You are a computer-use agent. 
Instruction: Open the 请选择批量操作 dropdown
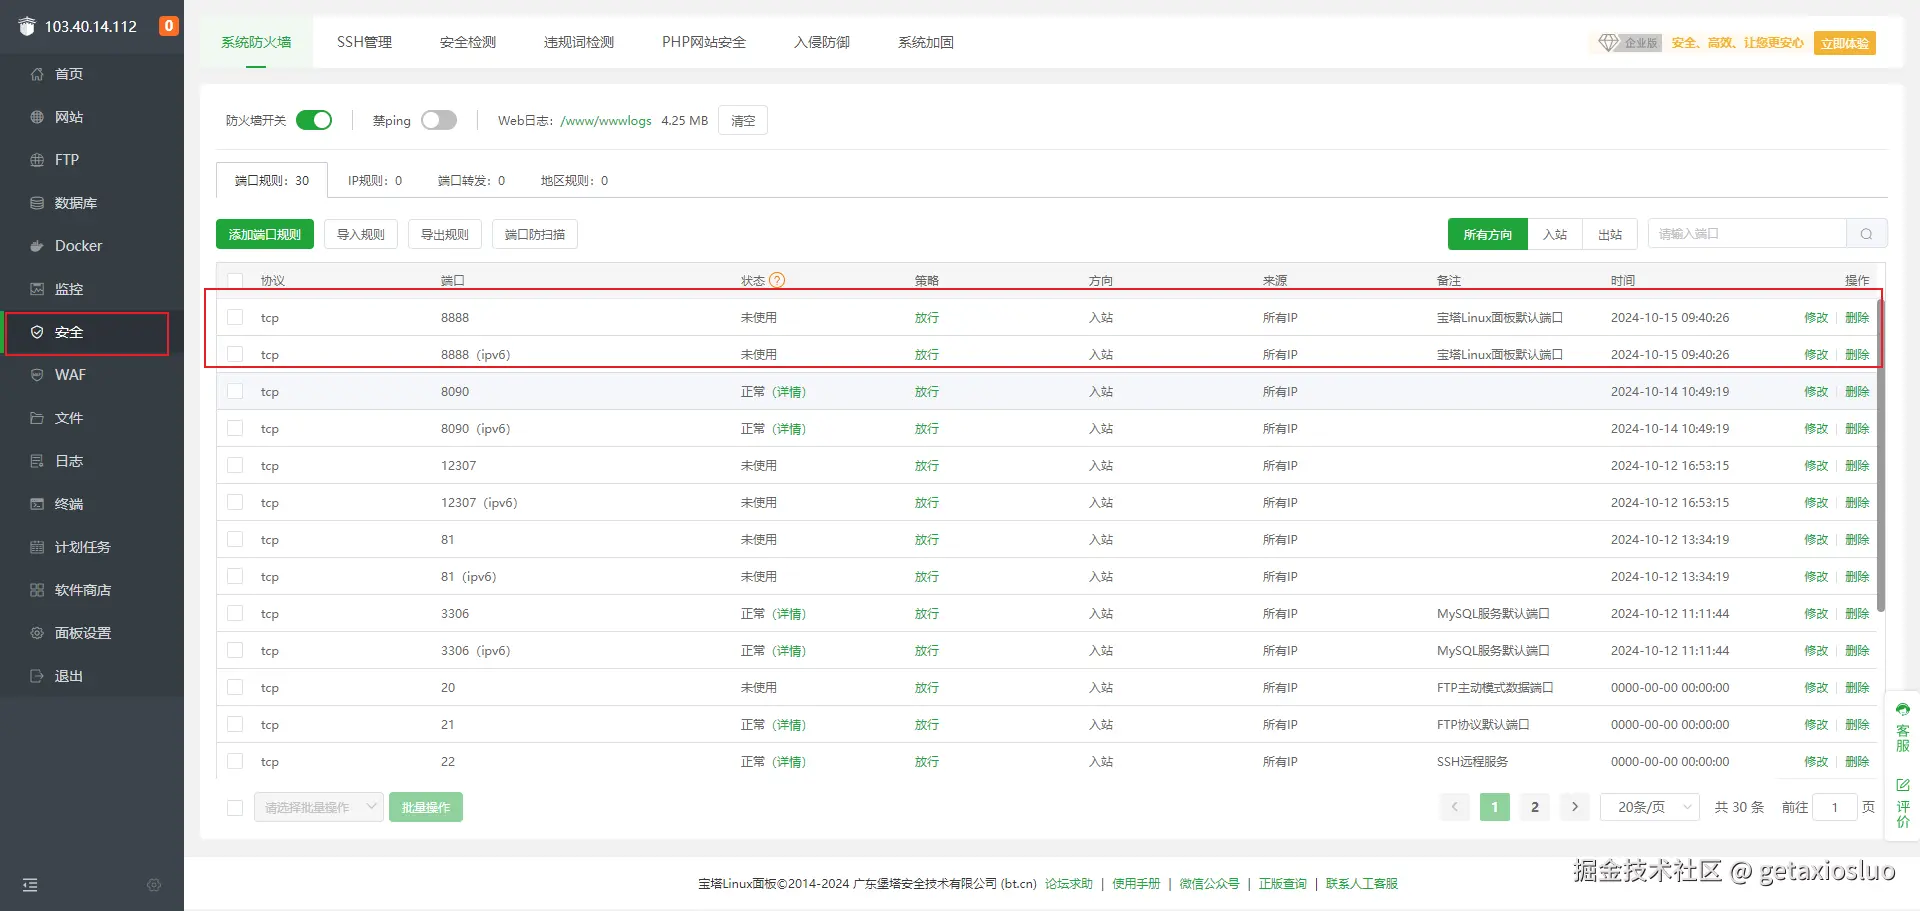click(319, 807)
